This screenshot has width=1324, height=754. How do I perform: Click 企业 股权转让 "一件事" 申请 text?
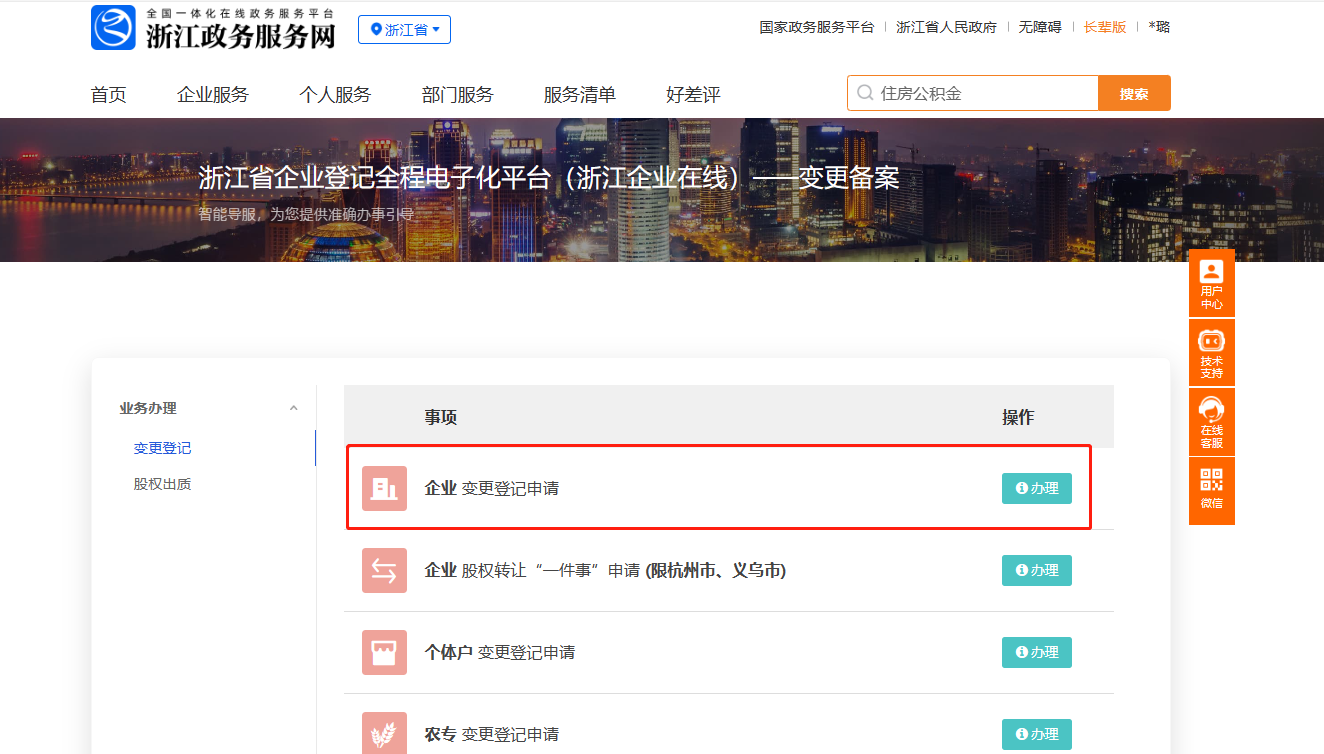click(x=605, y=571)
